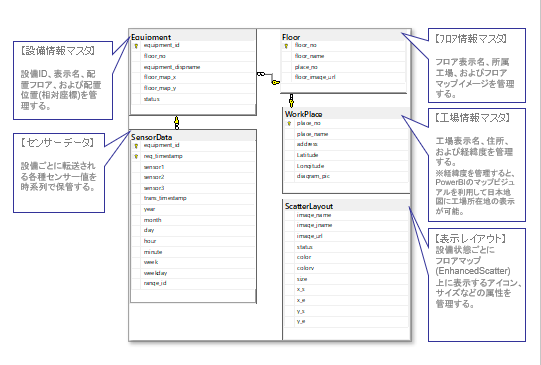Click place_no column in Floor table

pos(306,67)
